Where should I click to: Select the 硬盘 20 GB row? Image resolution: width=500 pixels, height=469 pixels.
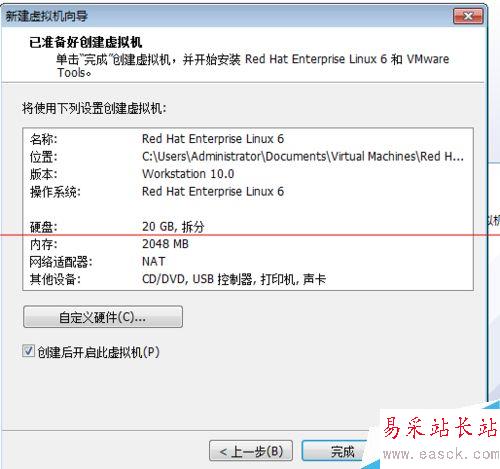pos(248,227)
